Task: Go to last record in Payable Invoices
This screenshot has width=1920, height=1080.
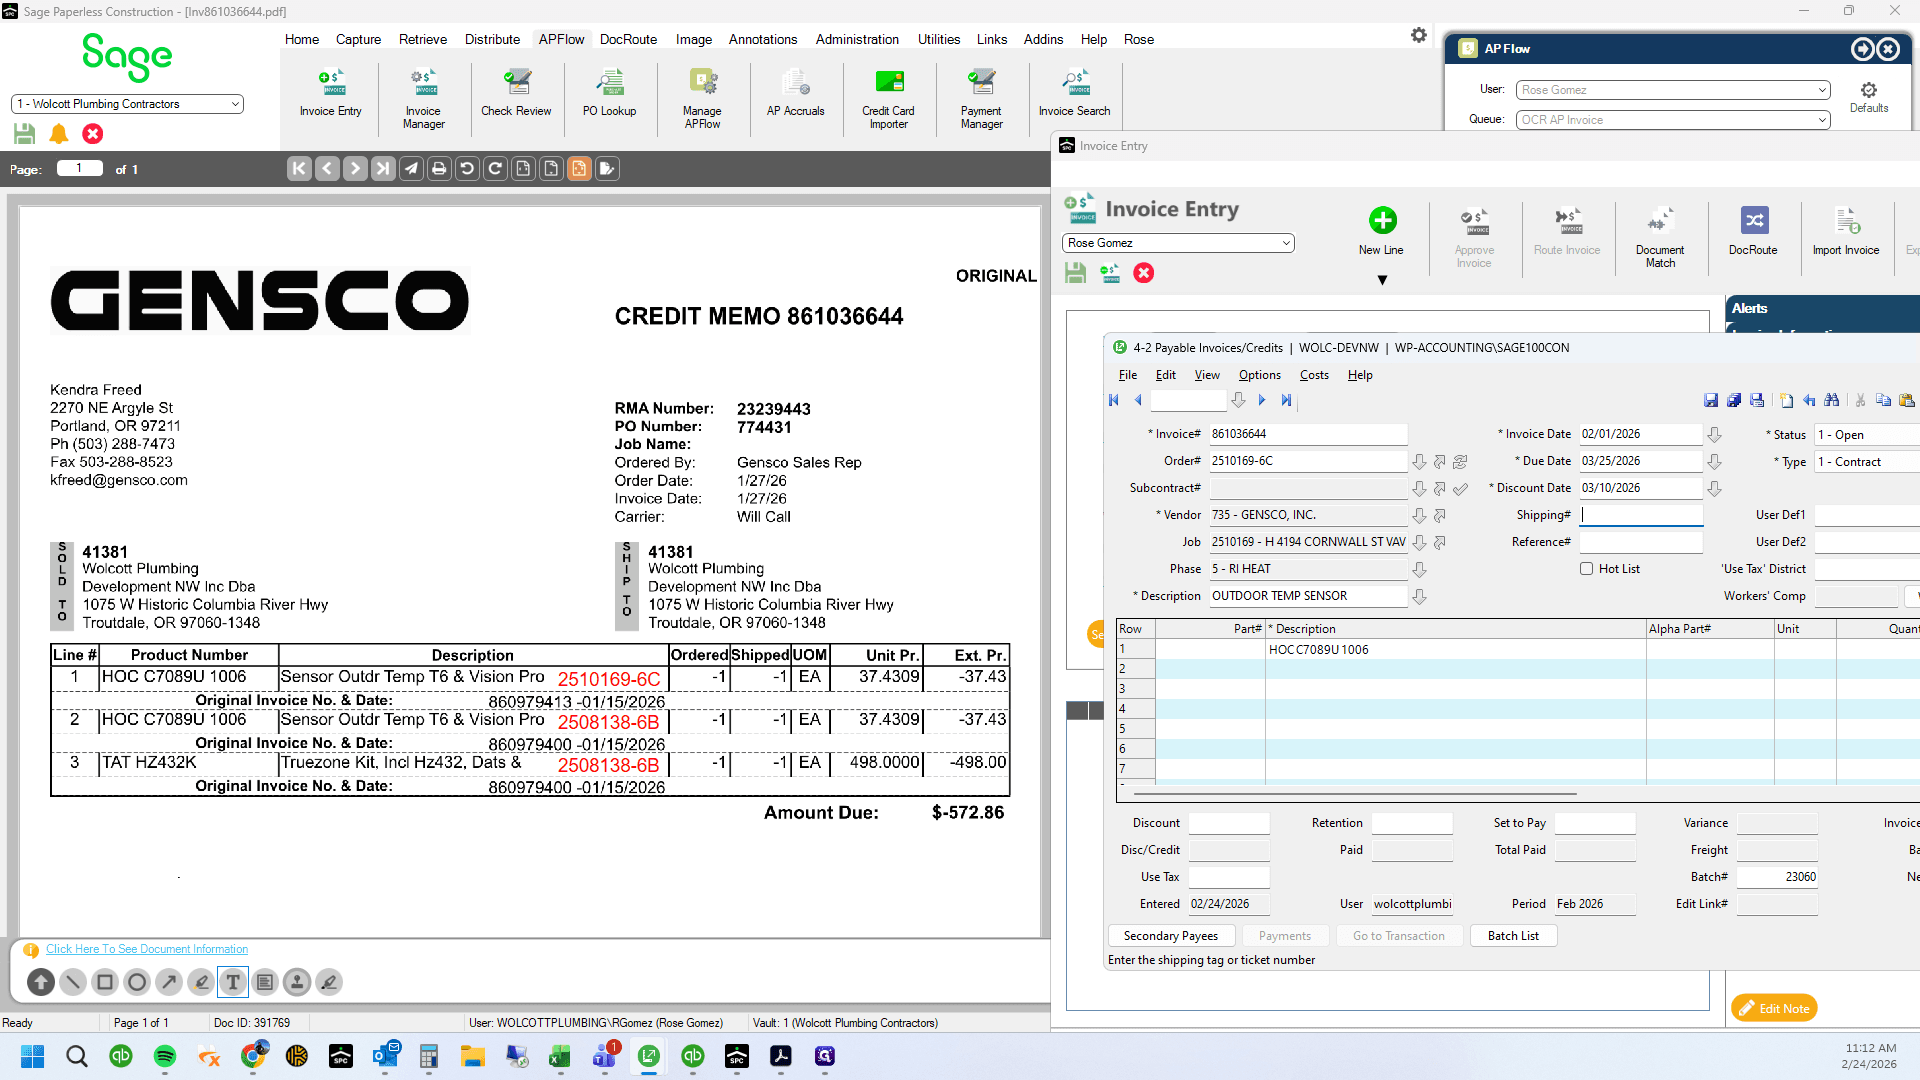Action: click(1286, 400)
